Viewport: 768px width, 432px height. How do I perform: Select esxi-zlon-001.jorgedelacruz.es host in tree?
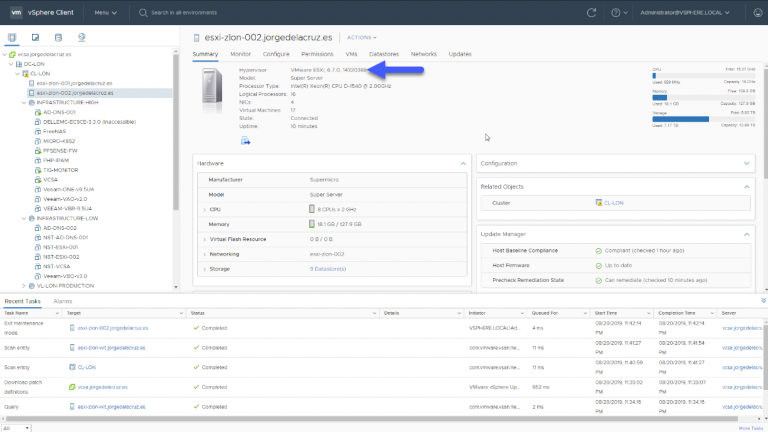pos(74,83)
